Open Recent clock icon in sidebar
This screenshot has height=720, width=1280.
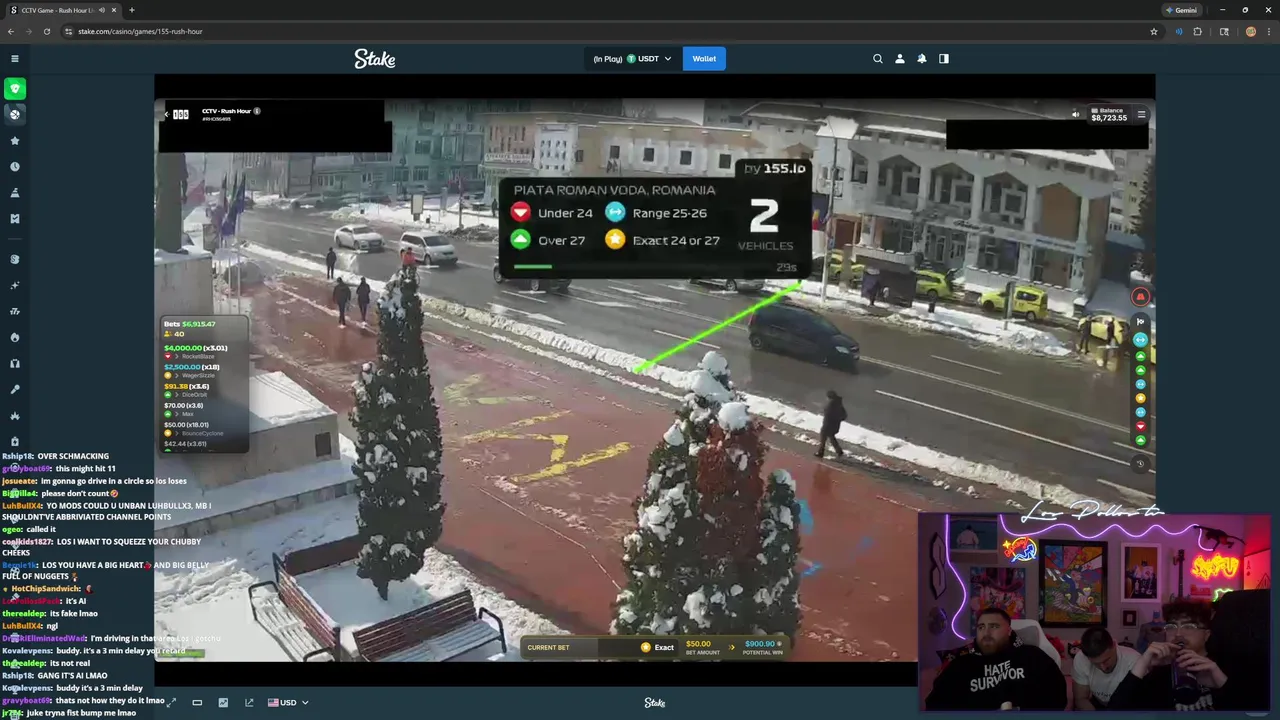click(15, 167)
